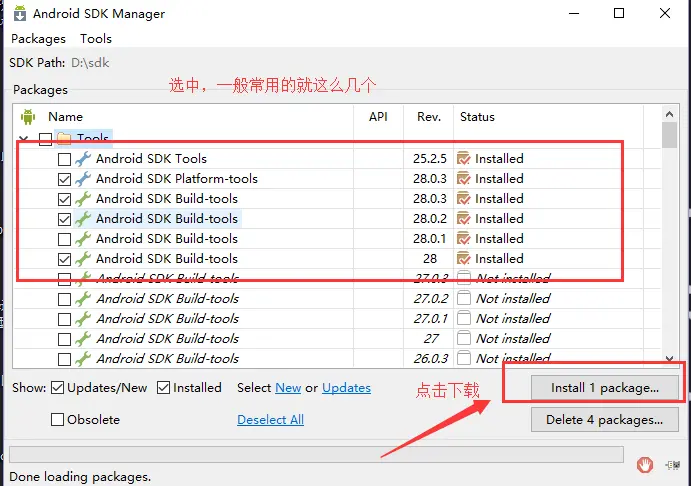The height and width of the screenshot is (486, 691).
Task: Select the Android SDK Tools row name
Action: coord(151,159)
